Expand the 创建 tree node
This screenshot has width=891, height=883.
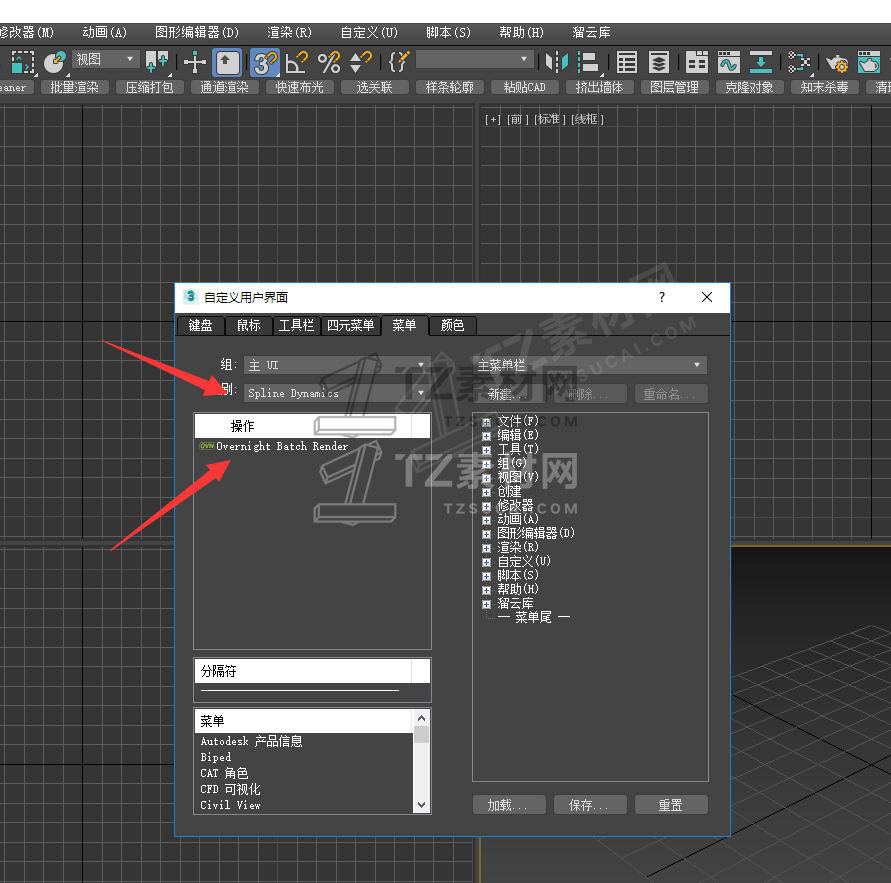point(486,492)
